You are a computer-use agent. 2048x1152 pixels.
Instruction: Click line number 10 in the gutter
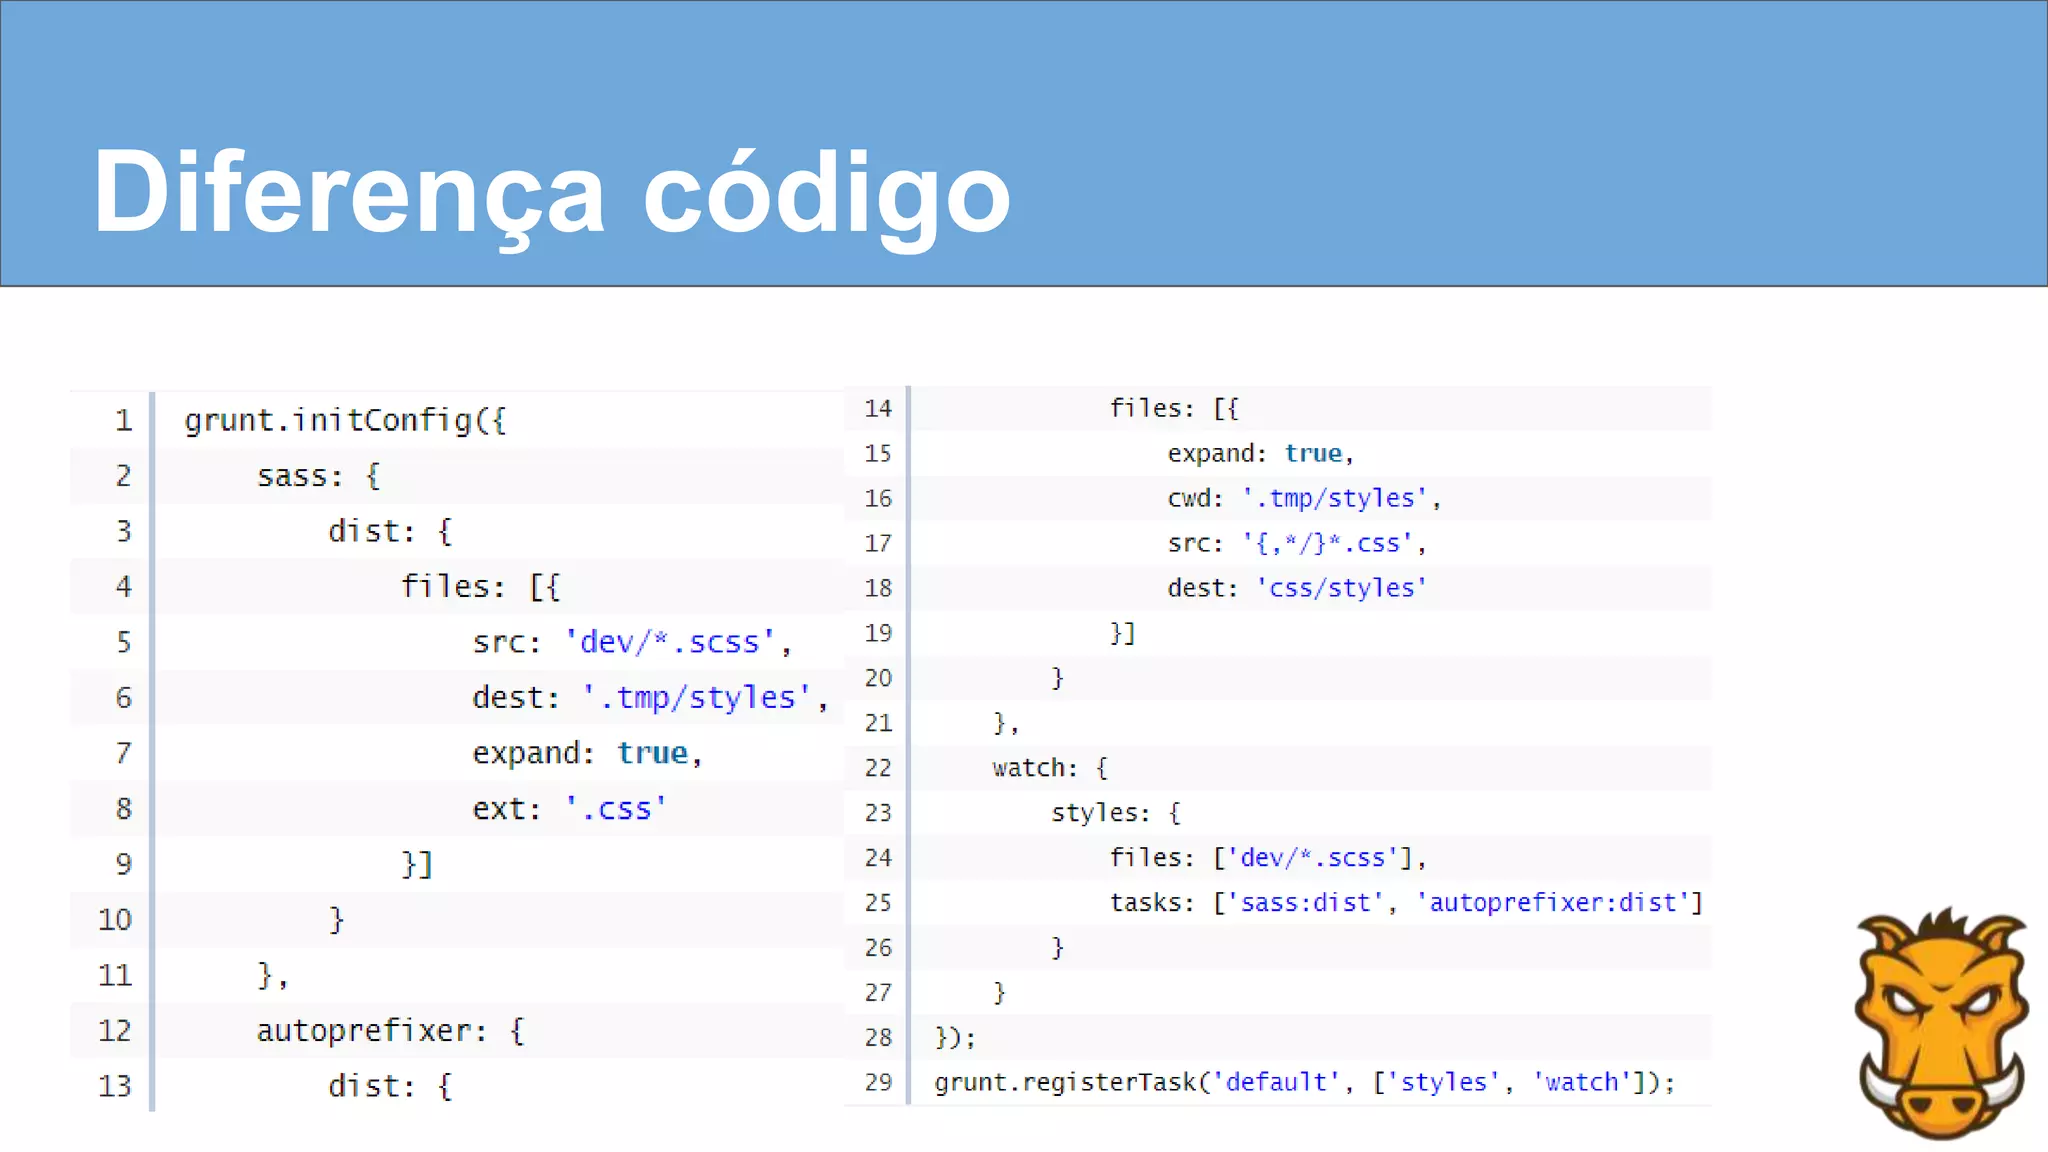(115, 920)
